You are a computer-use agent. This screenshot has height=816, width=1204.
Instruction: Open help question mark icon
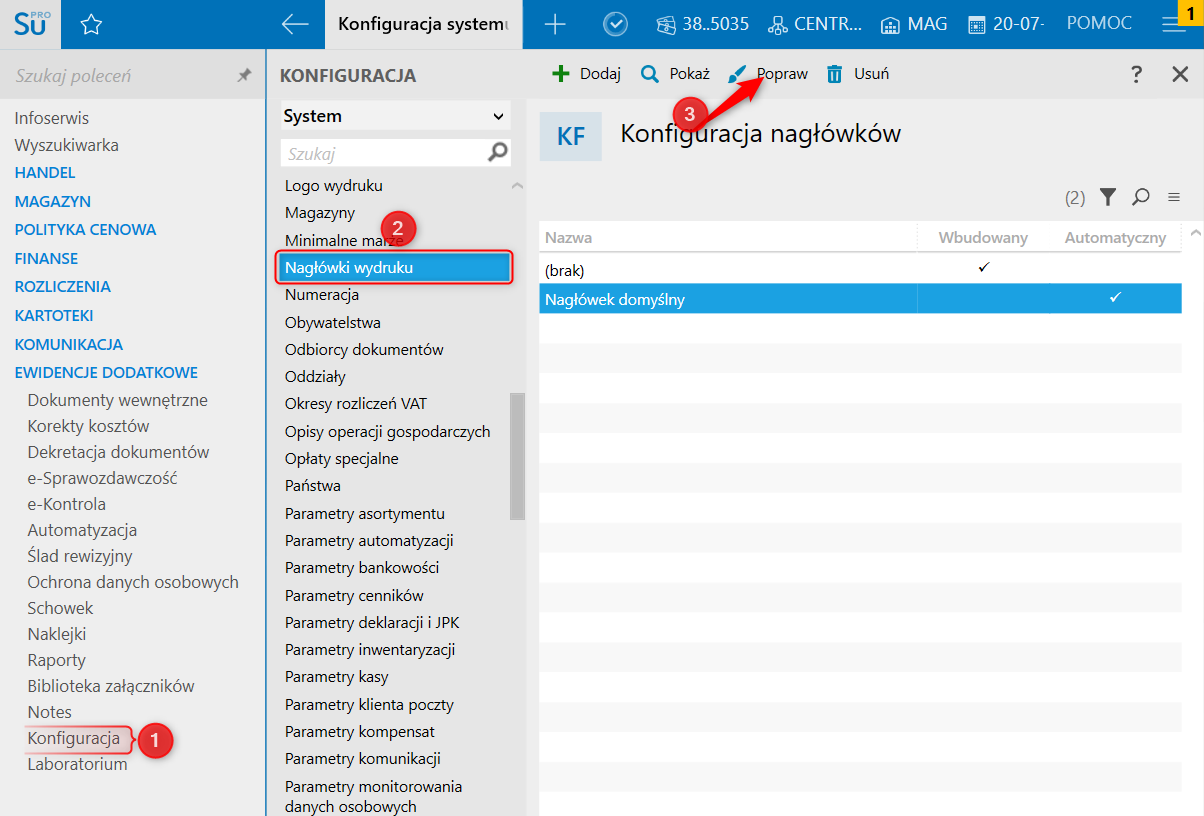pyautogui.click(x=1136, y=74)
